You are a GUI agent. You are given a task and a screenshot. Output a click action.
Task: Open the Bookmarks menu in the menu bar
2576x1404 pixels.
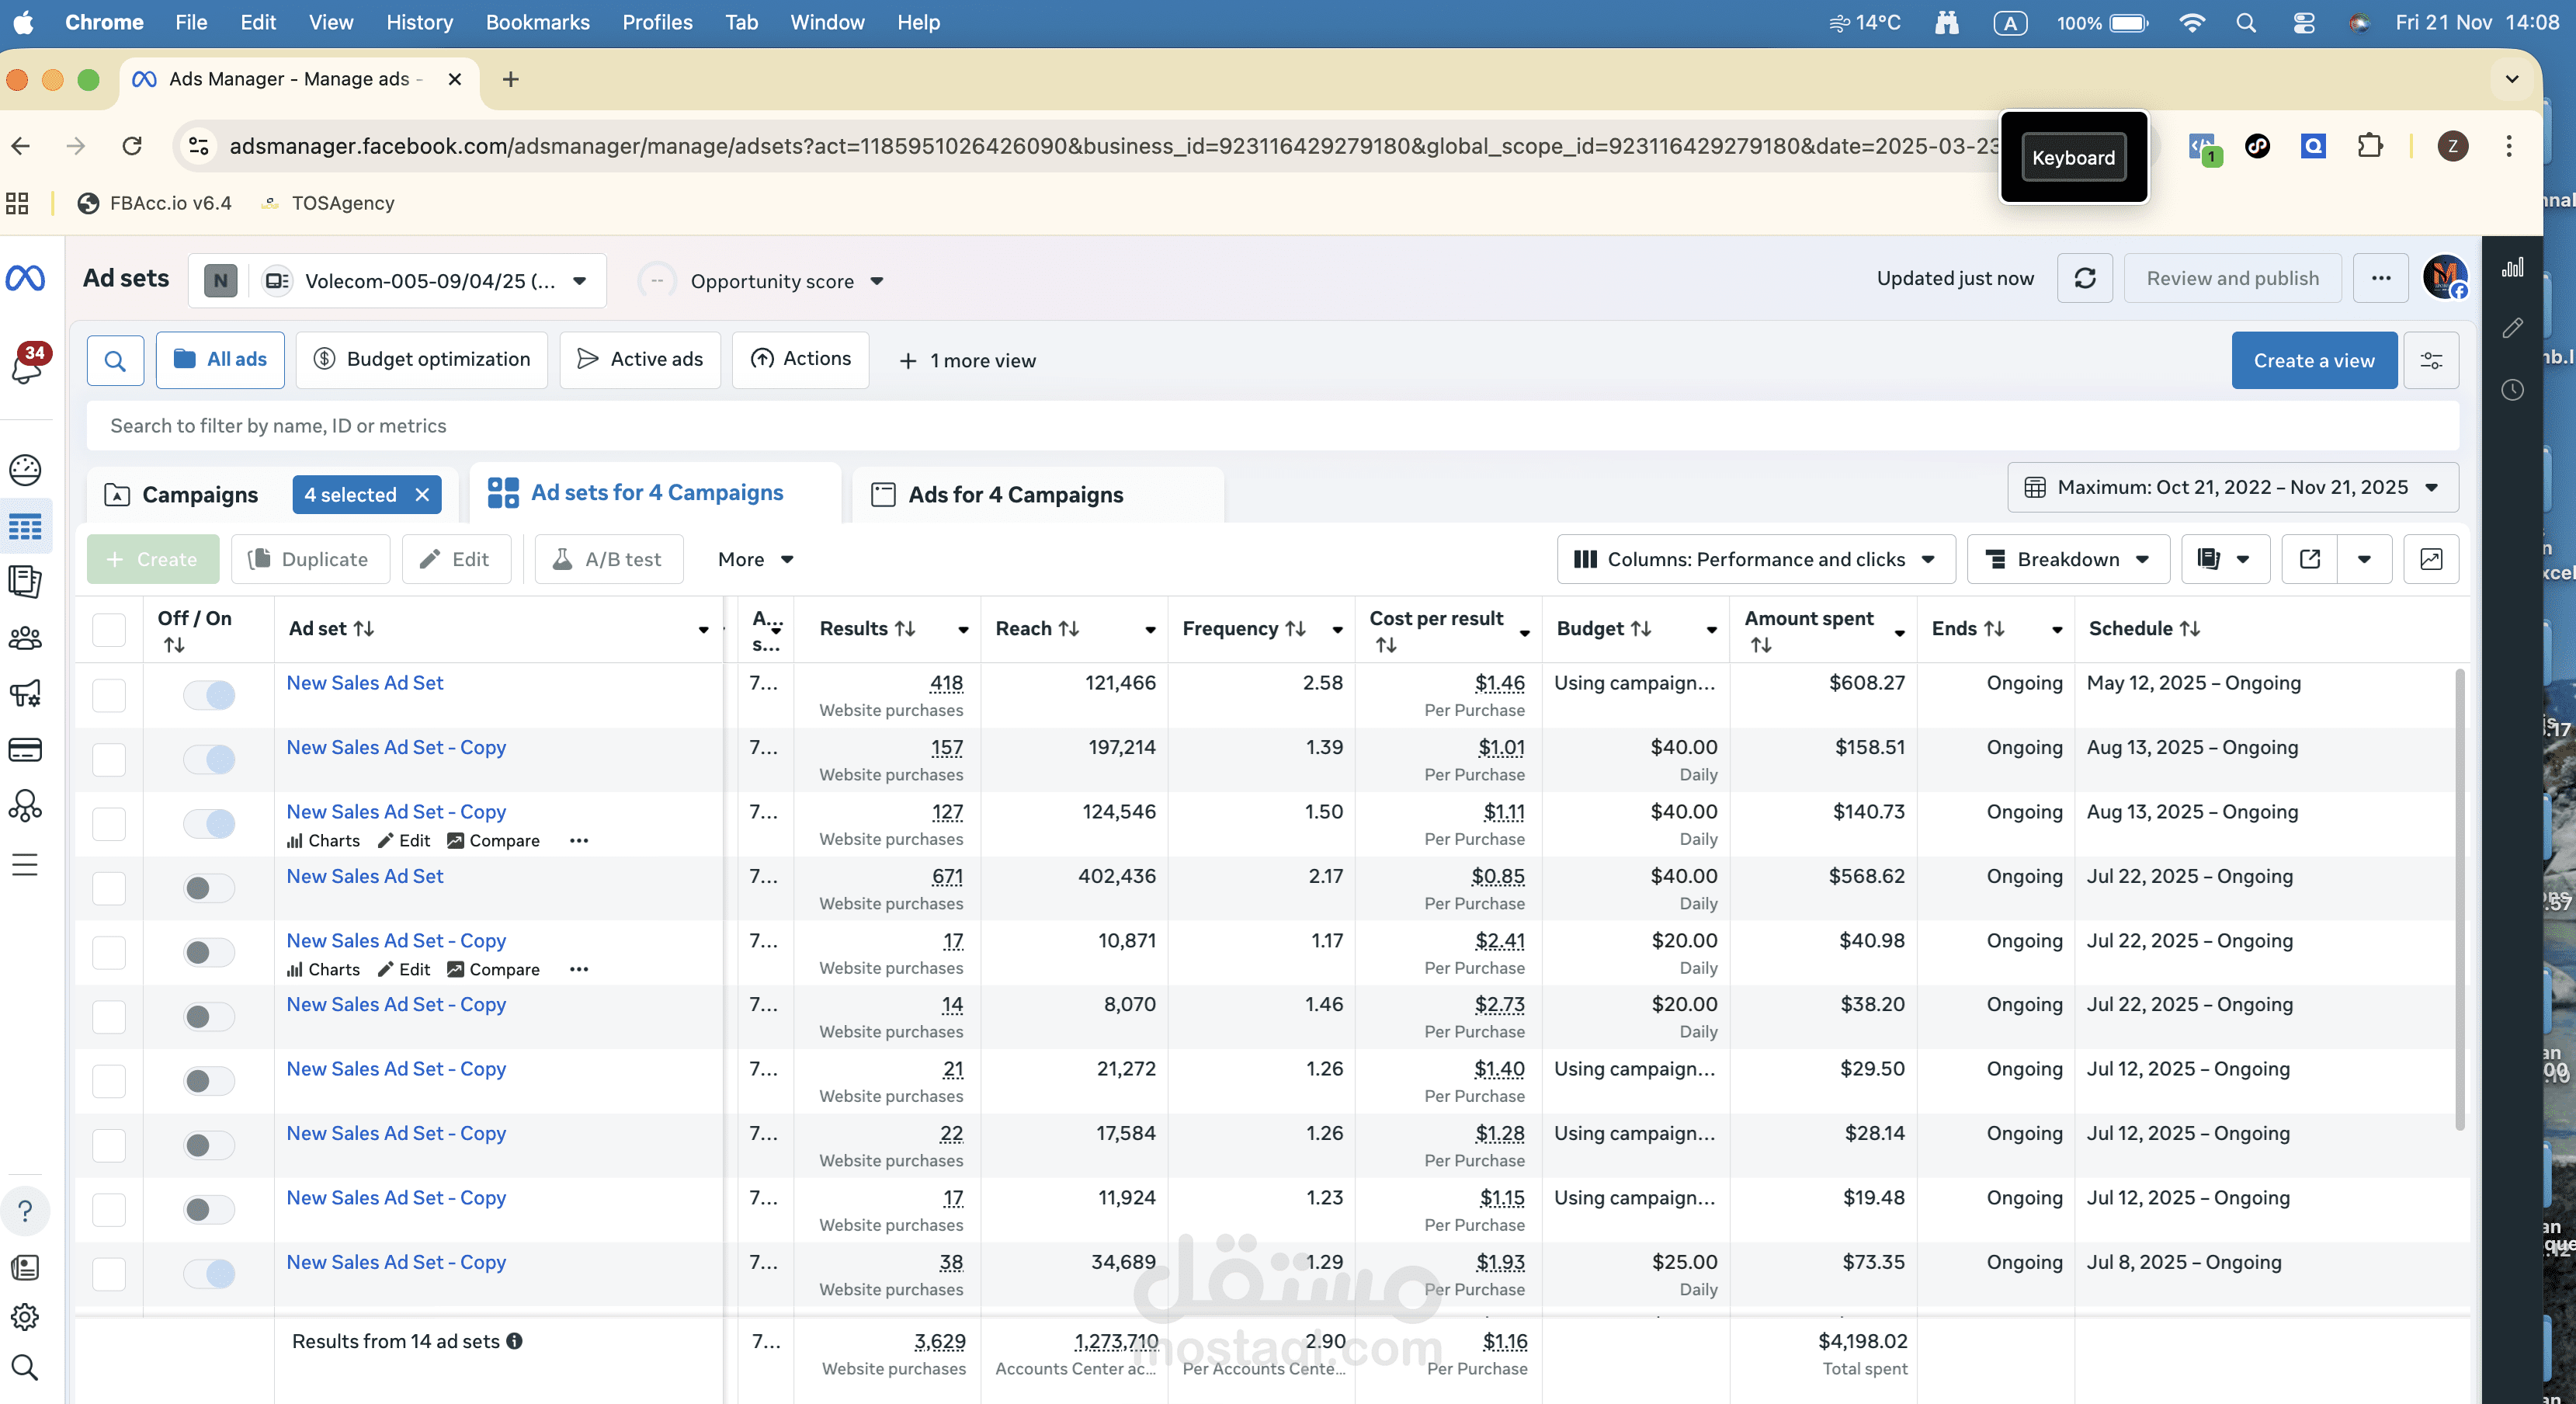point(537,22)
